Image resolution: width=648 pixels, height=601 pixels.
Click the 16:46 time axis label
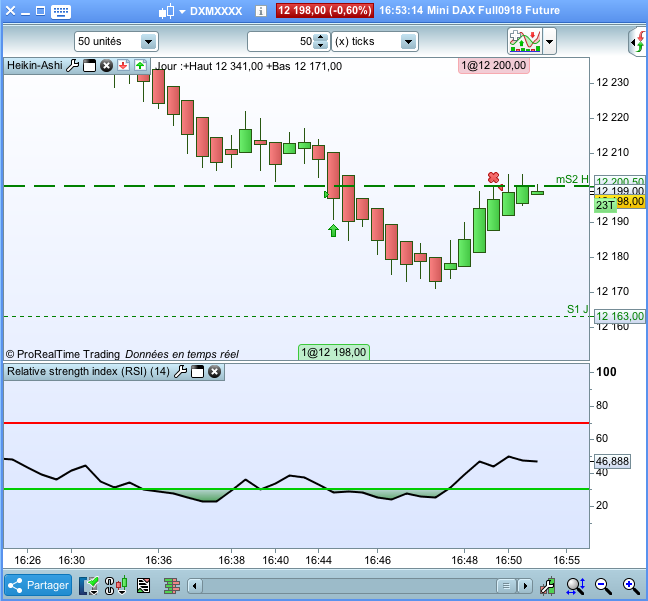click(x=377, y=560)
